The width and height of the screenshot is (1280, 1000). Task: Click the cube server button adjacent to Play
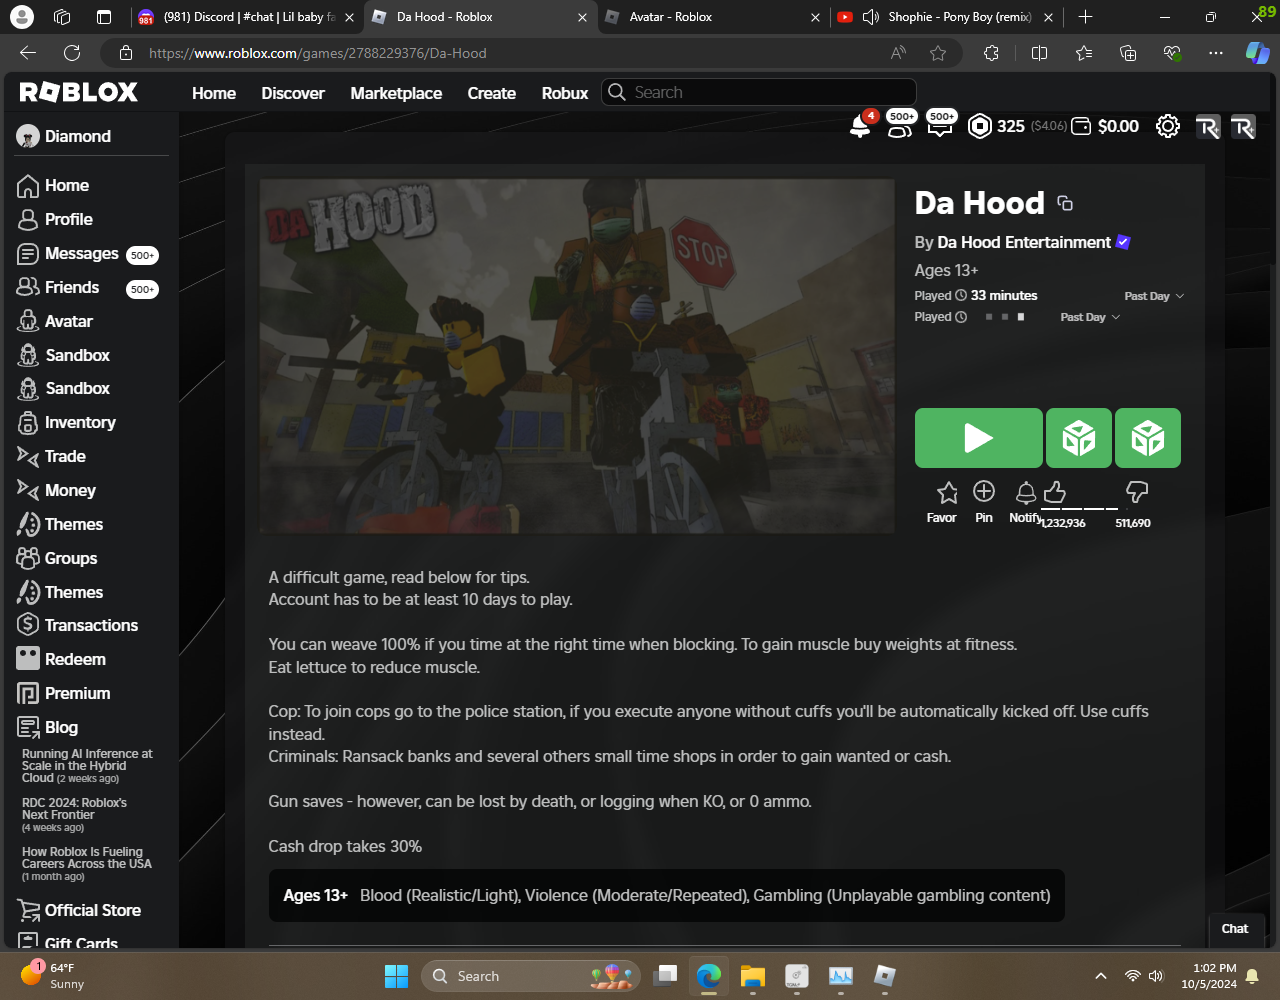(1079, 438)
